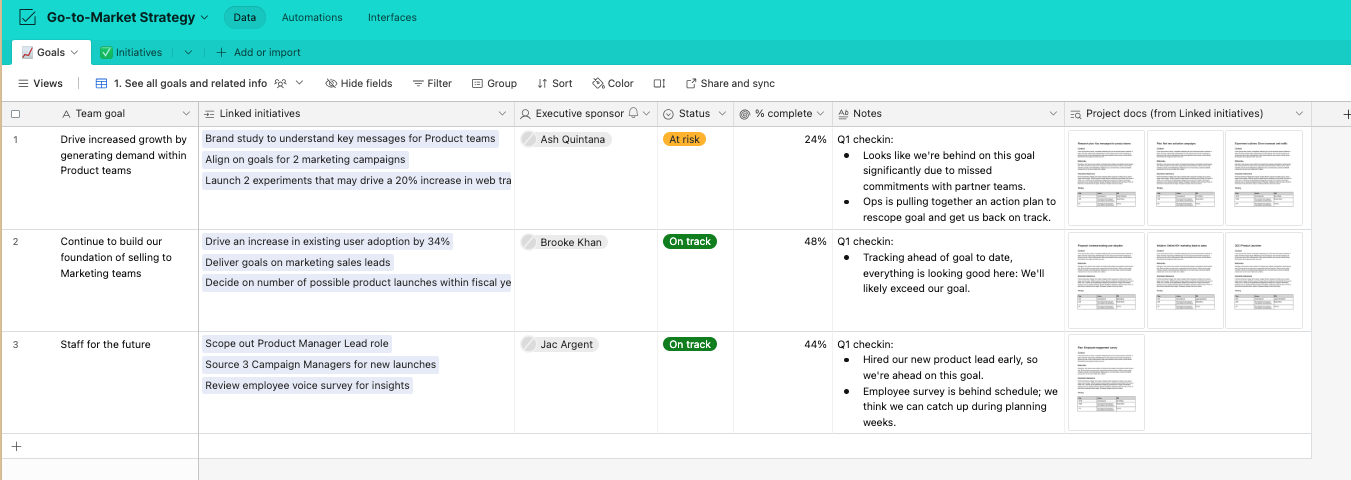Open the Sort tool
Viewport: 1351px width, 480px height.
pyautogui.click(x=554, y=84)
